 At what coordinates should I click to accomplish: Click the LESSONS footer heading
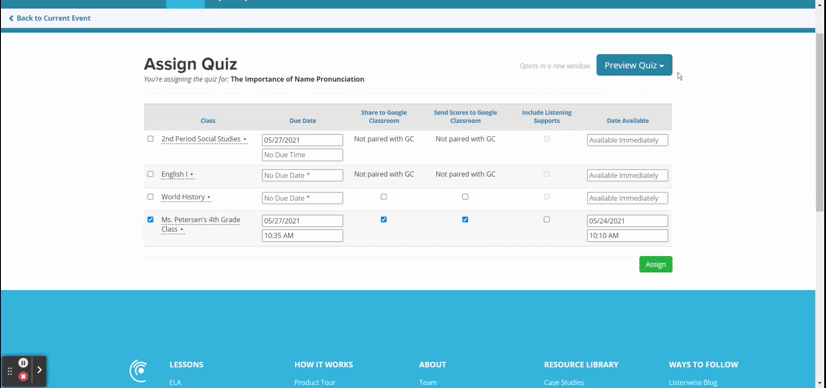click(186, 364)
